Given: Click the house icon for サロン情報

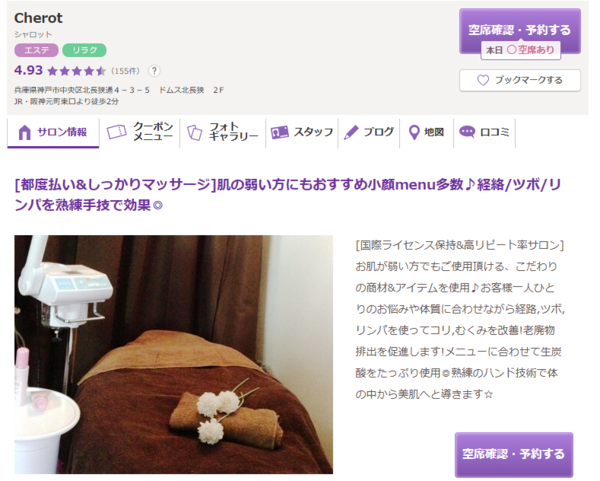Looking at the screenshot, I should tap(24, 132).
